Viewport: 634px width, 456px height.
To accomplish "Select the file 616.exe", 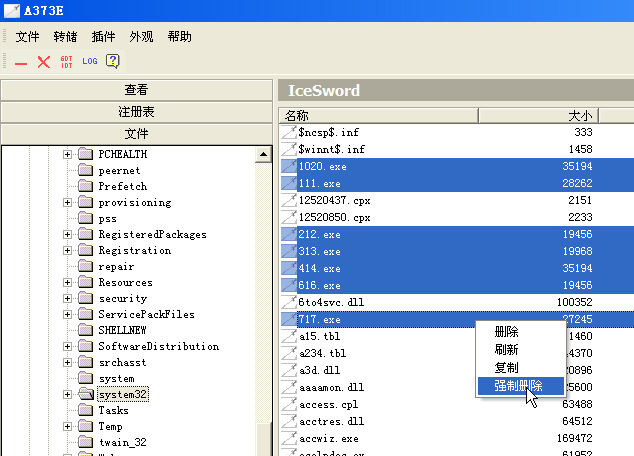I will pos(319,285).
